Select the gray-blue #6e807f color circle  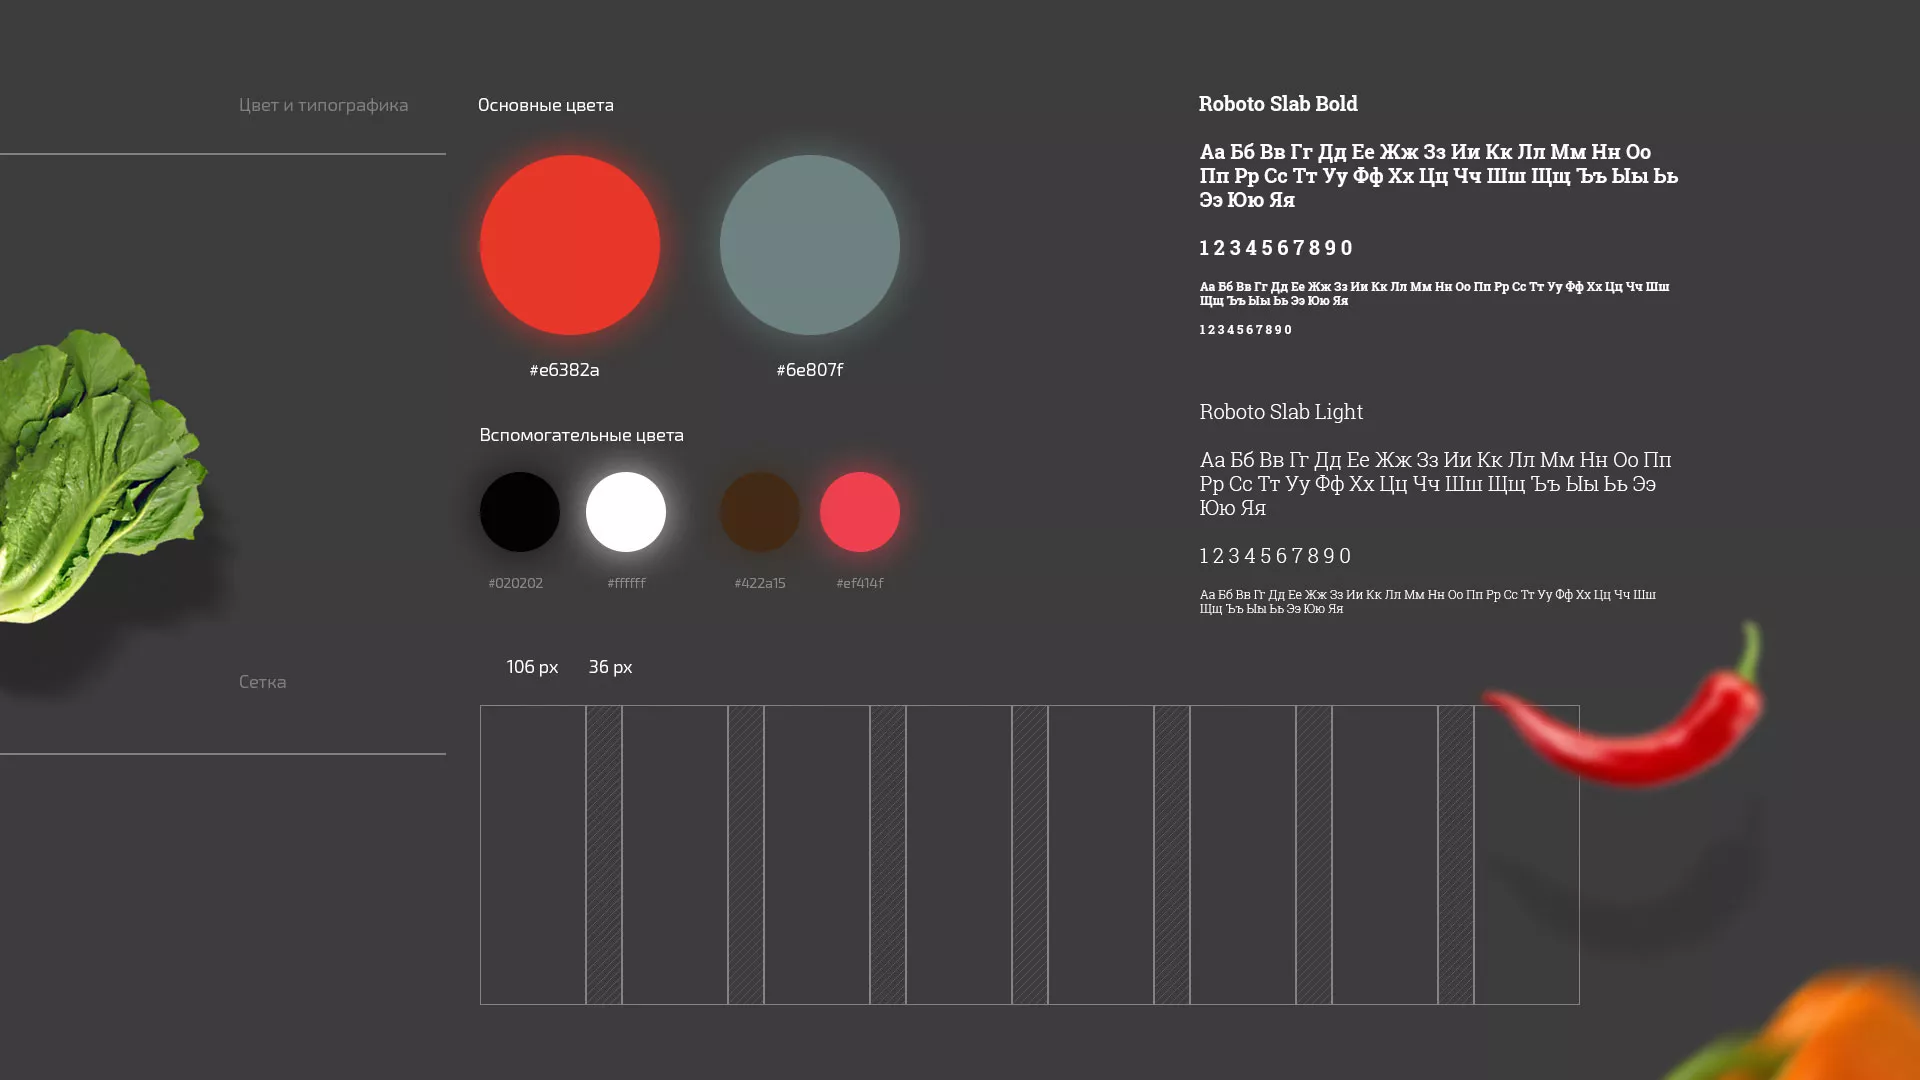pos(809,245)
